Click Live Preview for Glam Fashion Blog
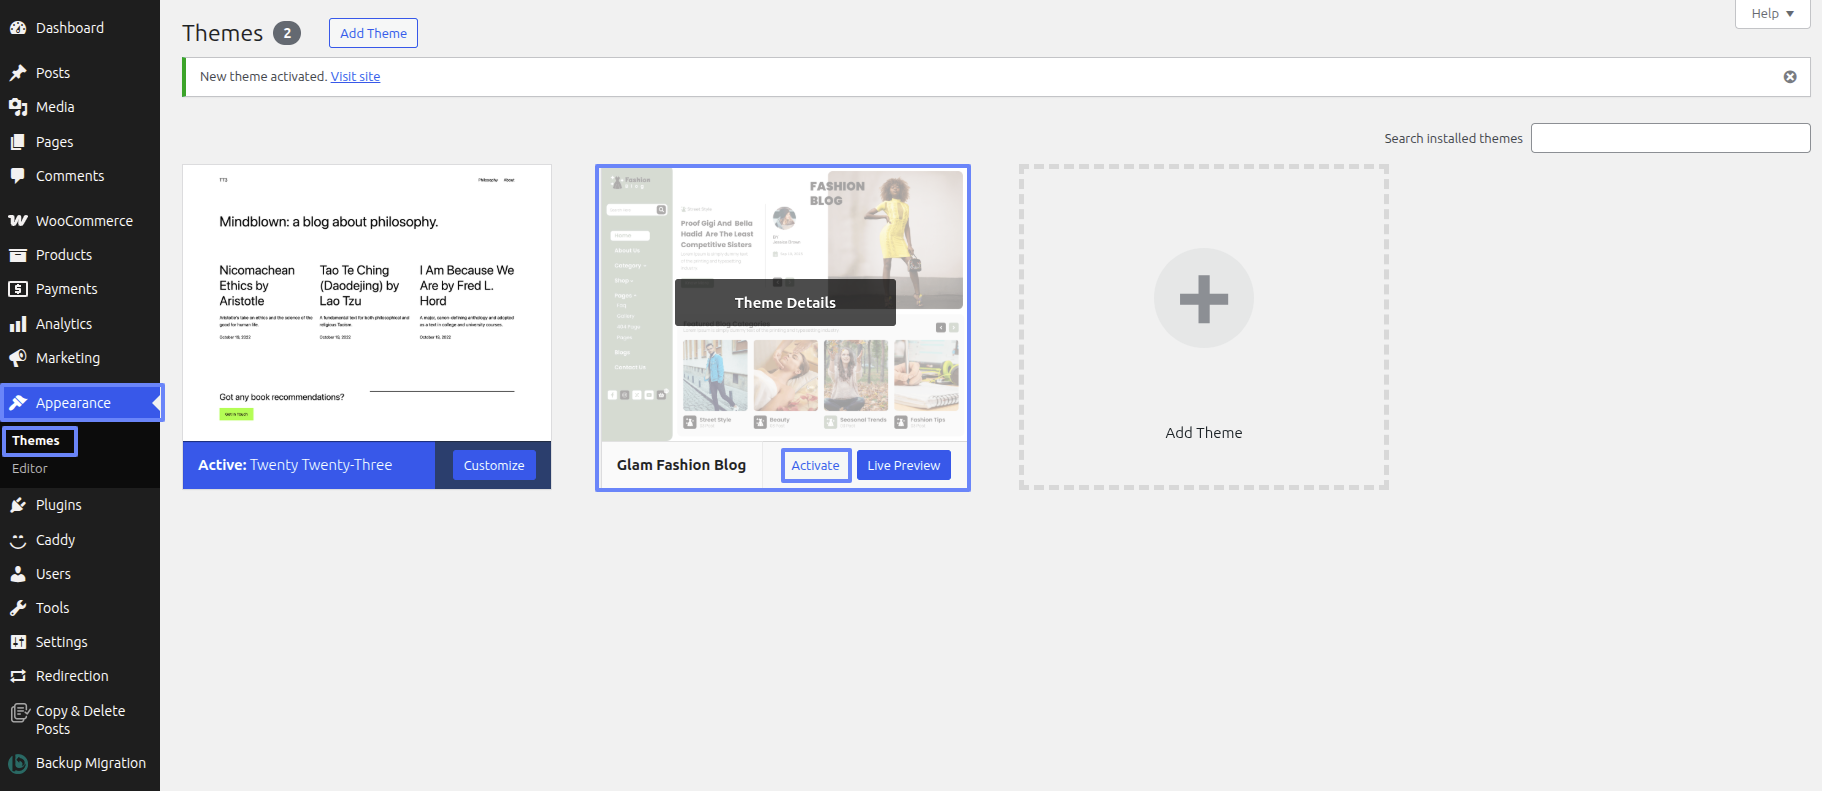Viewport: 1822px width, 791px height. [903, 465]
